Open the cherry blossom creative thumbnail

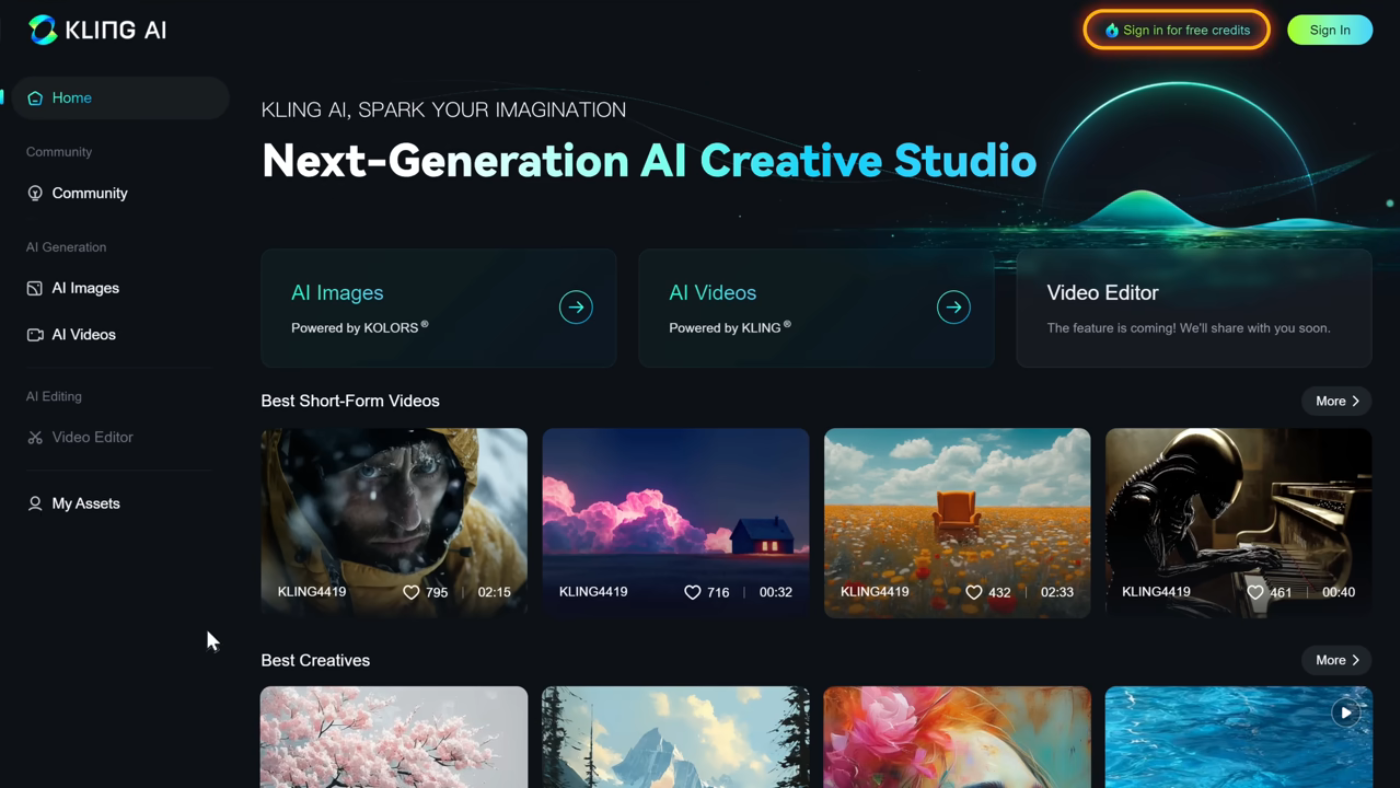coord(394,737)
